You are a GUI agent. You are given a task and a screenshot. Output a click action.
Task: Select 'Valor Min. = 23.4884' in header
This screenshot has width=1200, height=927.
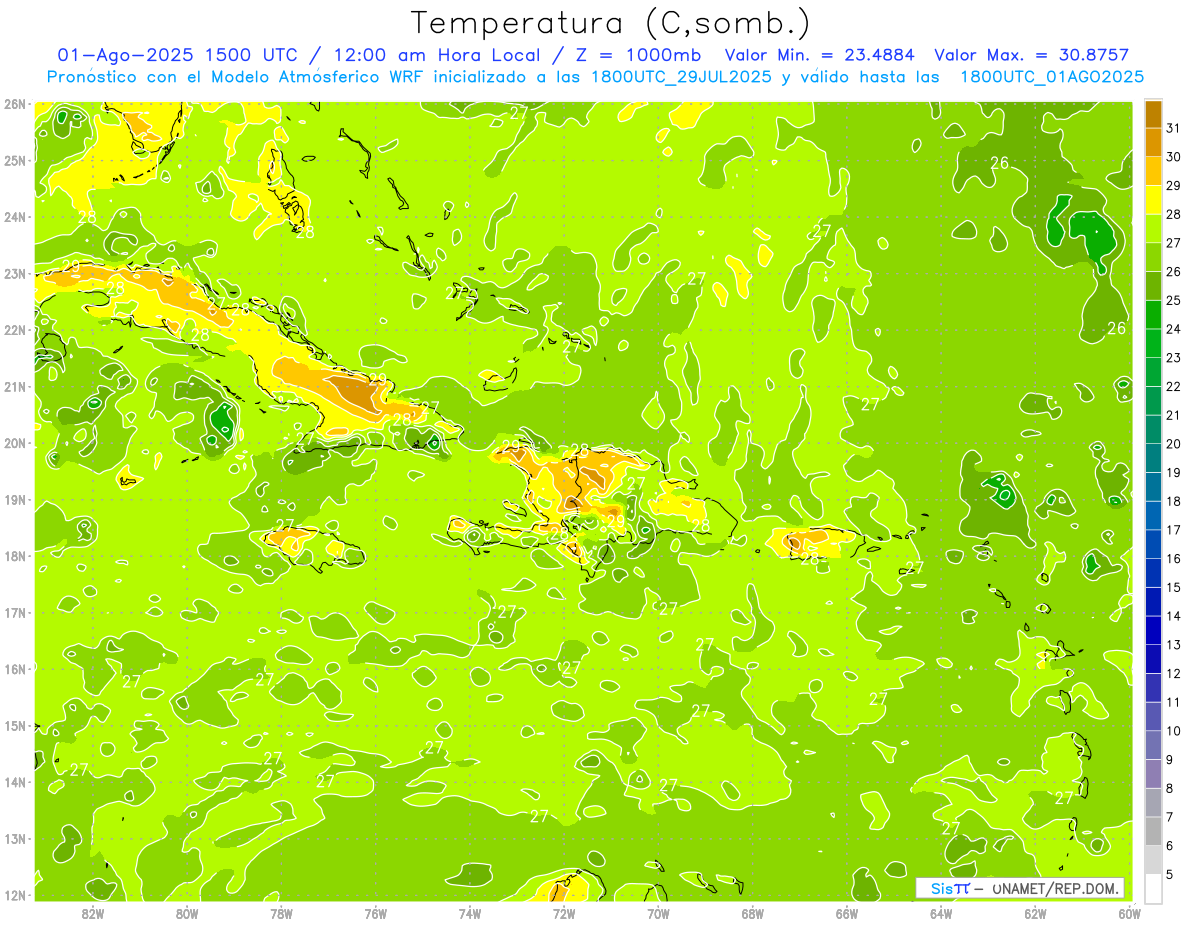pos(820,55)
